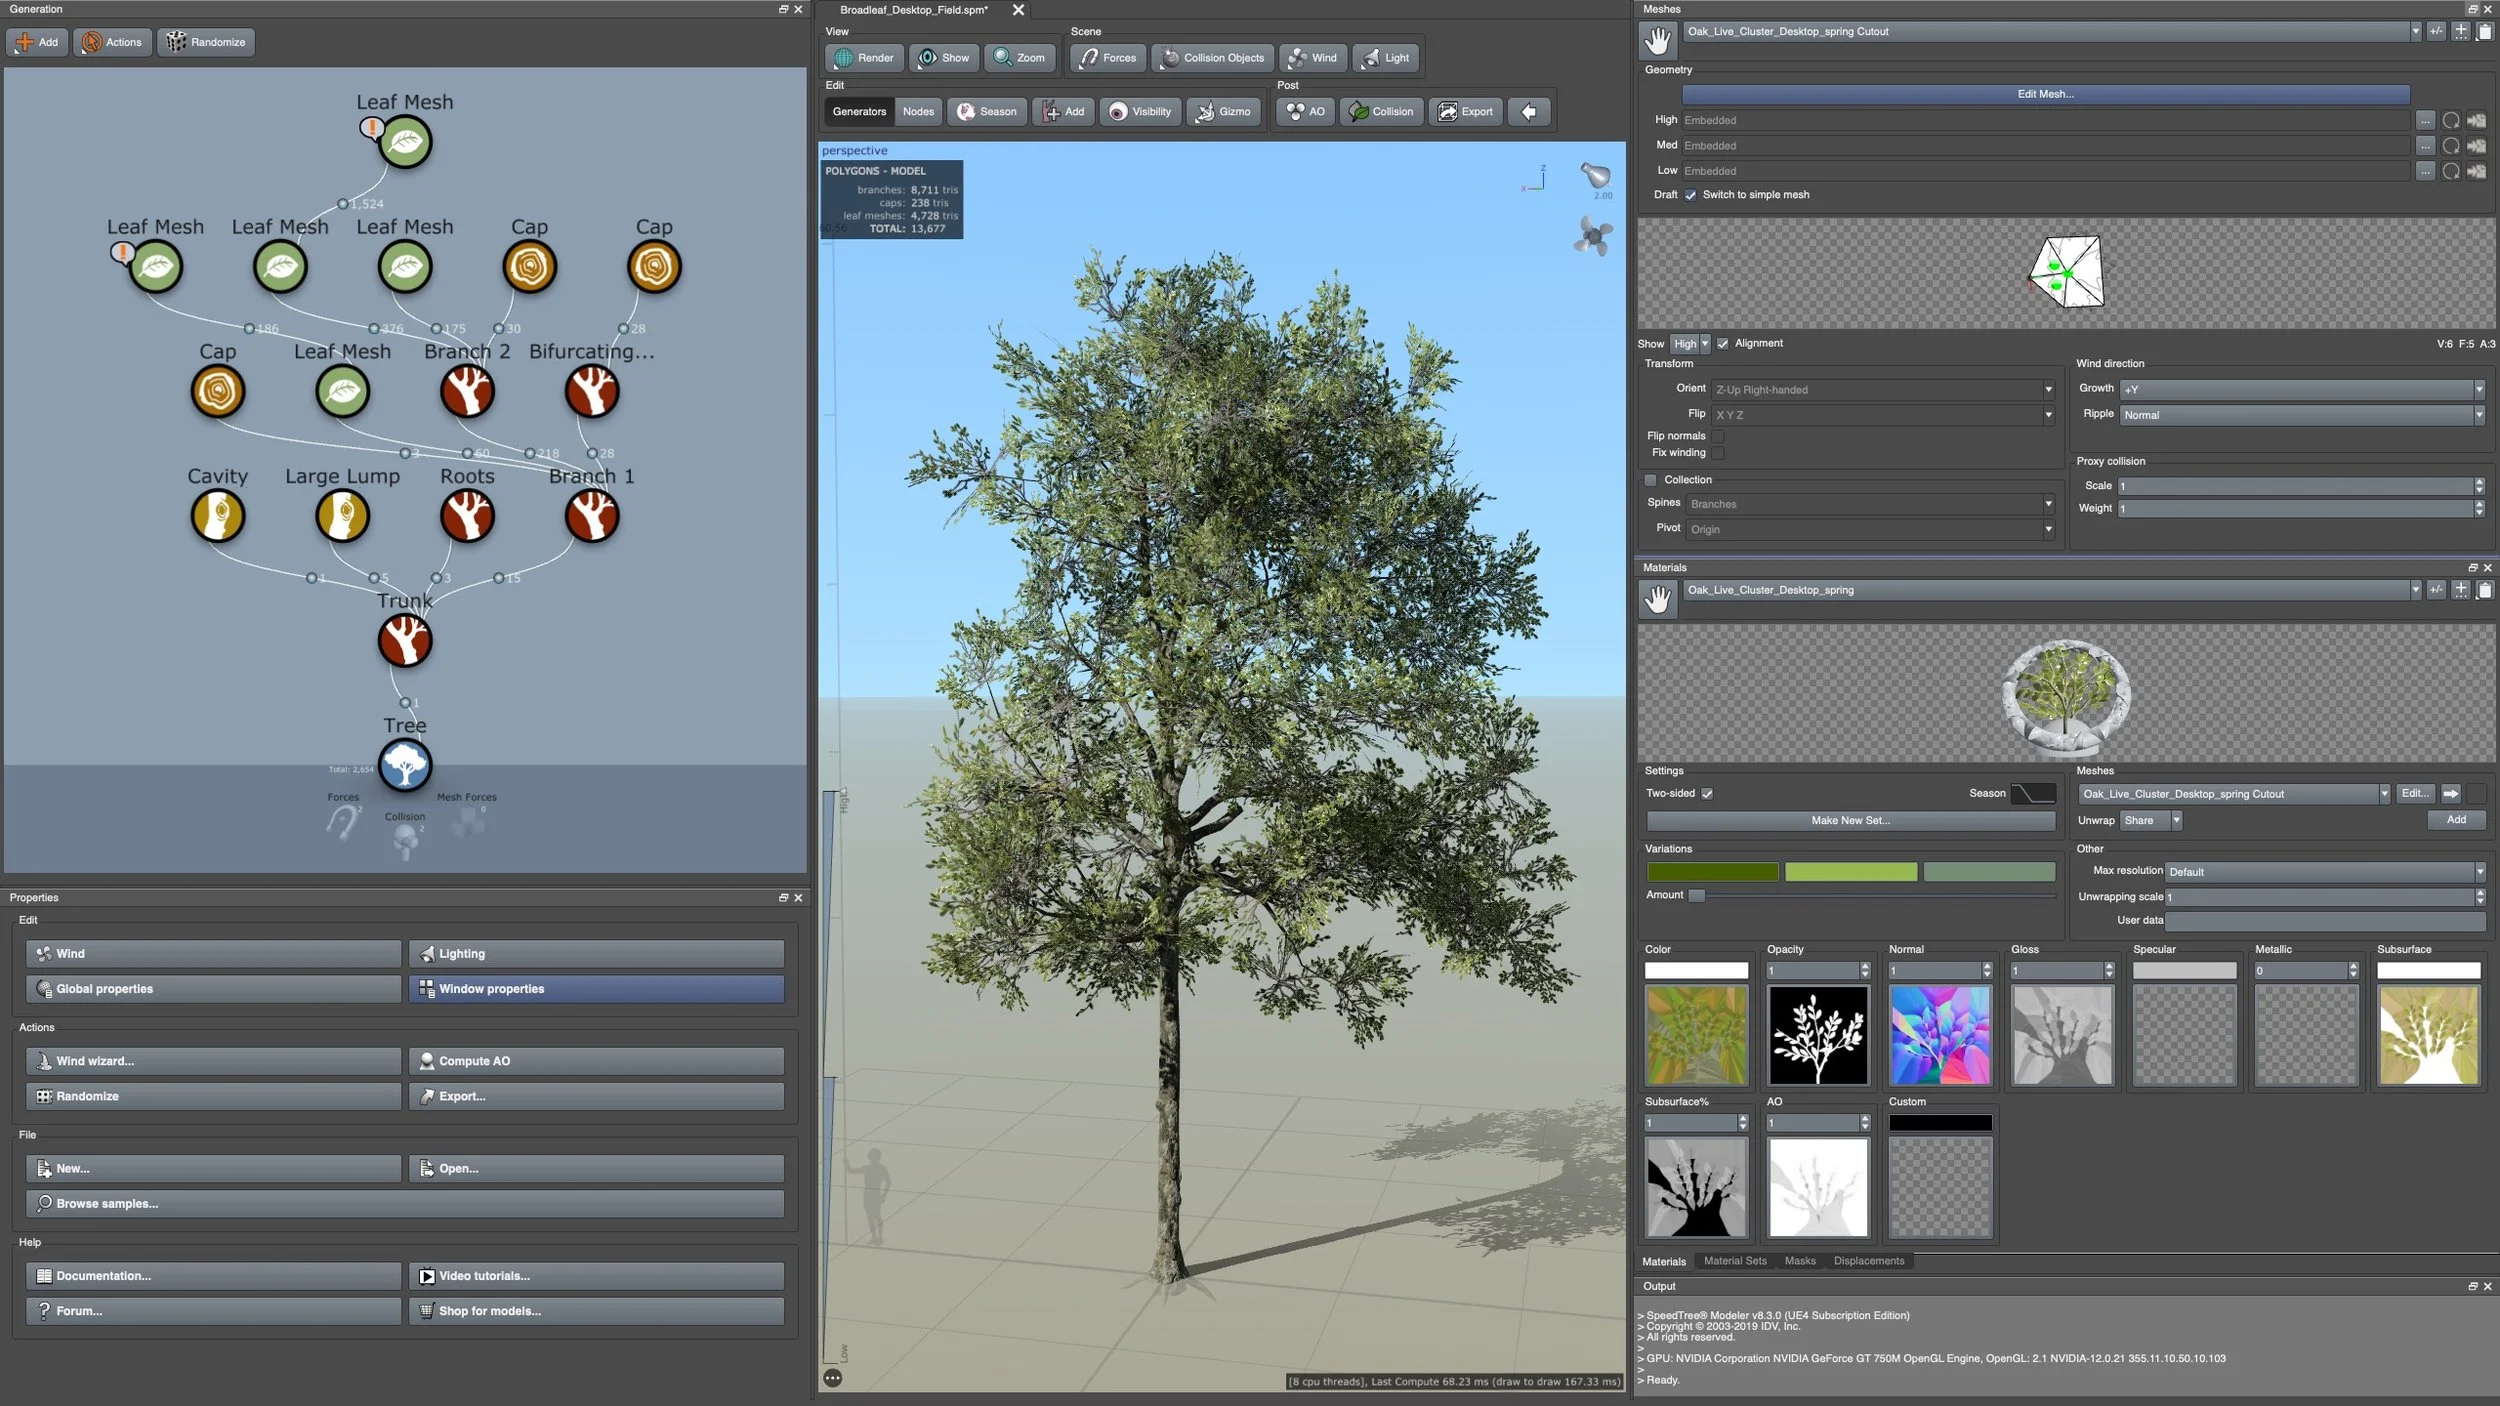Screen dimensions: 2500x1406
Task: Open the Pivot dropdown
Action: coord(1870,529)
